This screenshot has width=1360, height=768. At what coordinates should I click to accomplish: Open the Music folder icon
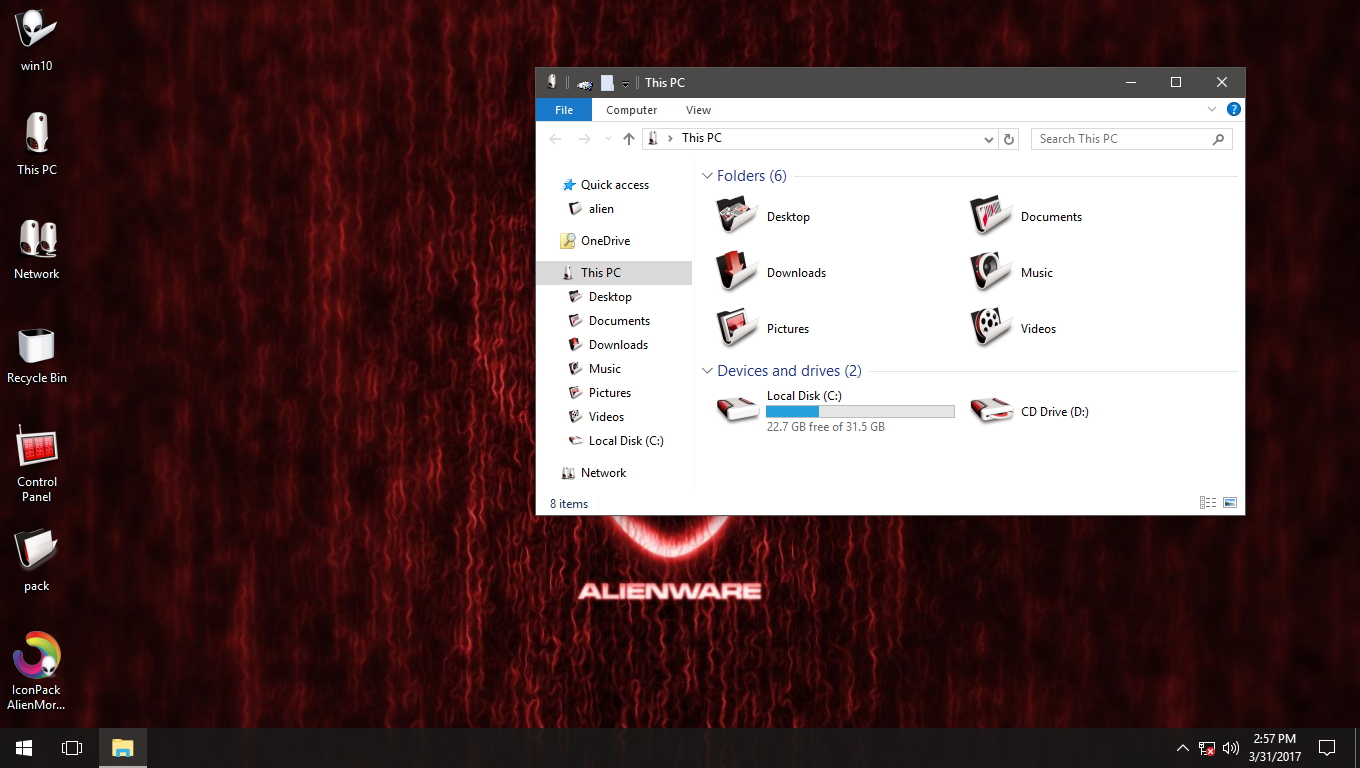coord(990,272)
